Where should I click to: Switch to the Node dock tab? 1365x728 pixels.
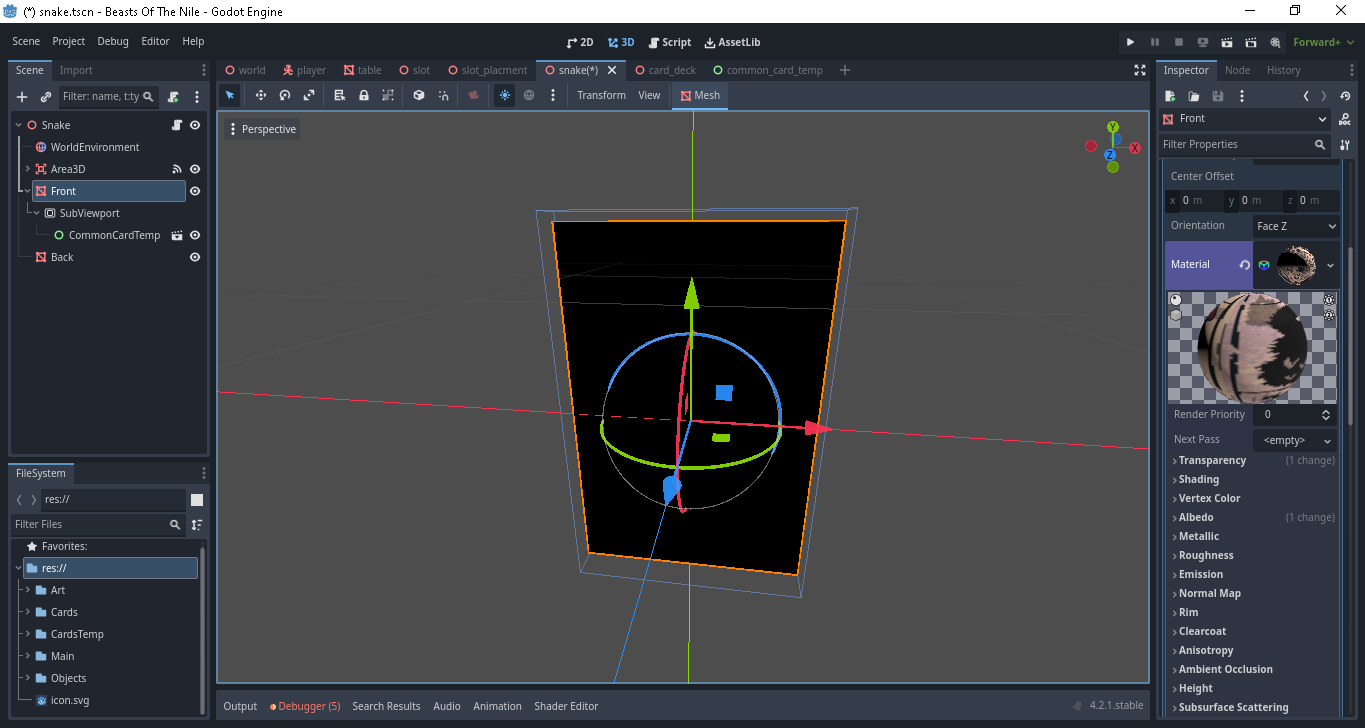[1237, 70]
